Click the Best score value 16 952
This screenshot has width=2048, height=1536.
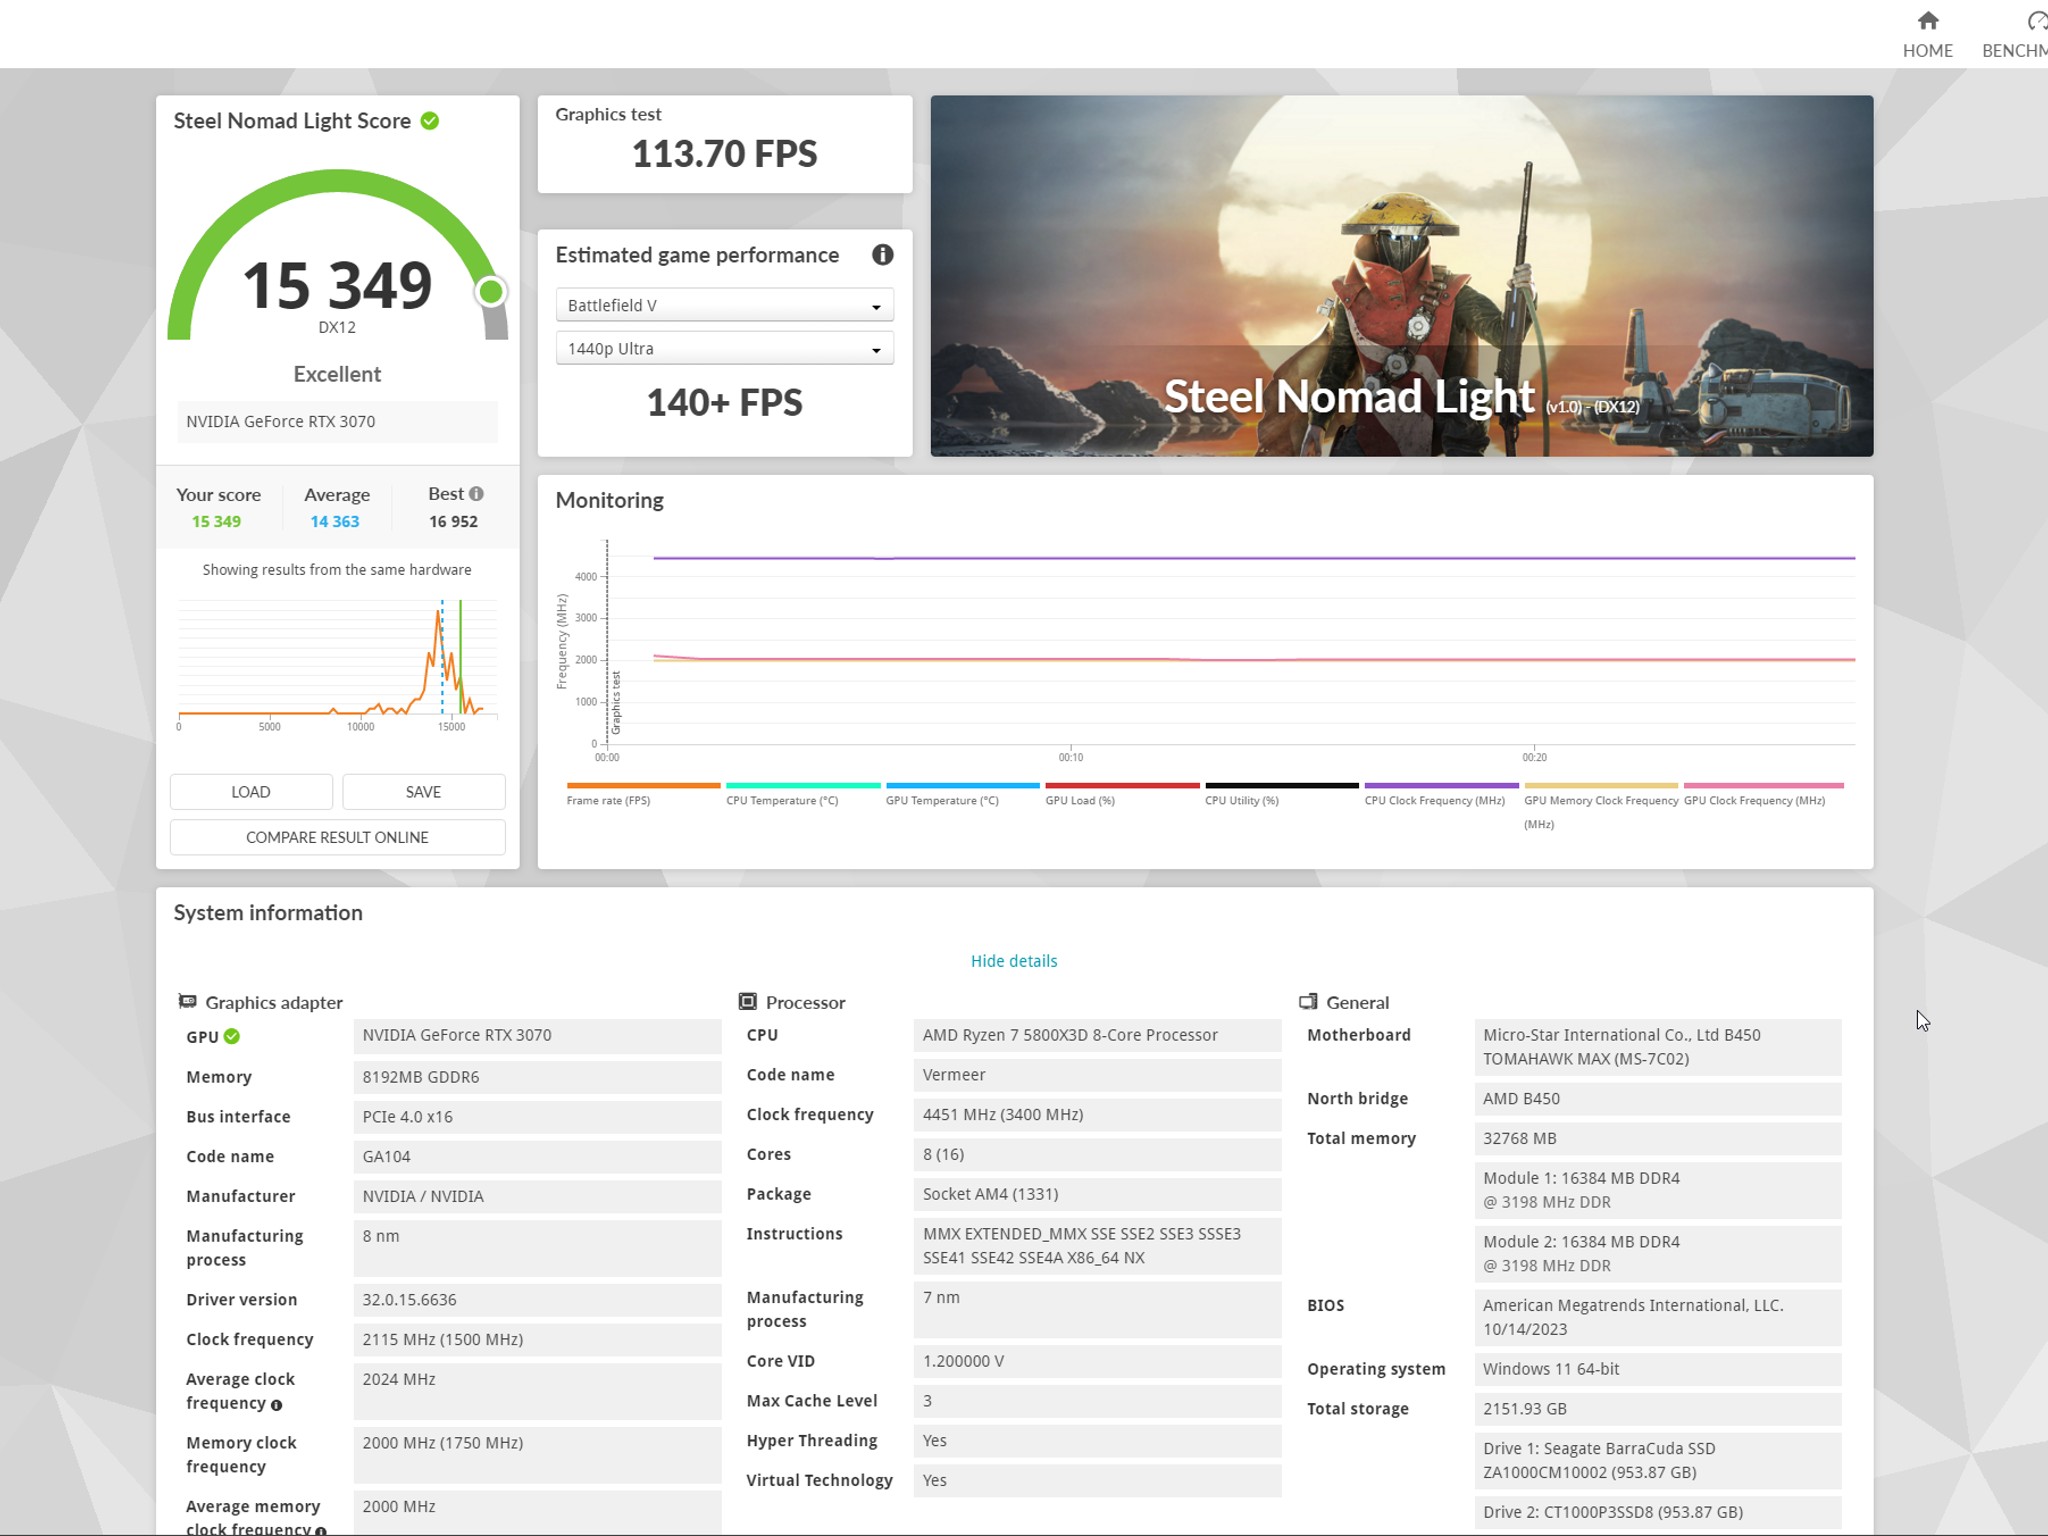453,522
